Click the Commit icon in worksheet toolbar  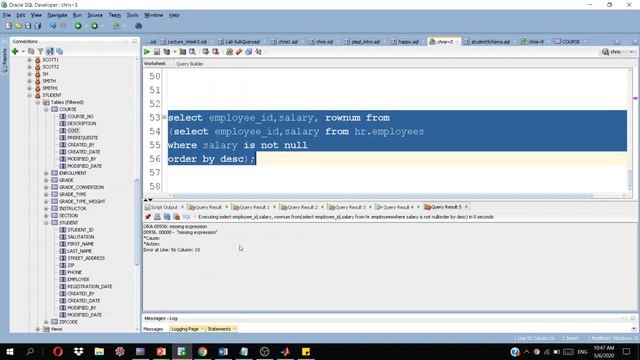[x=206, y=52]
